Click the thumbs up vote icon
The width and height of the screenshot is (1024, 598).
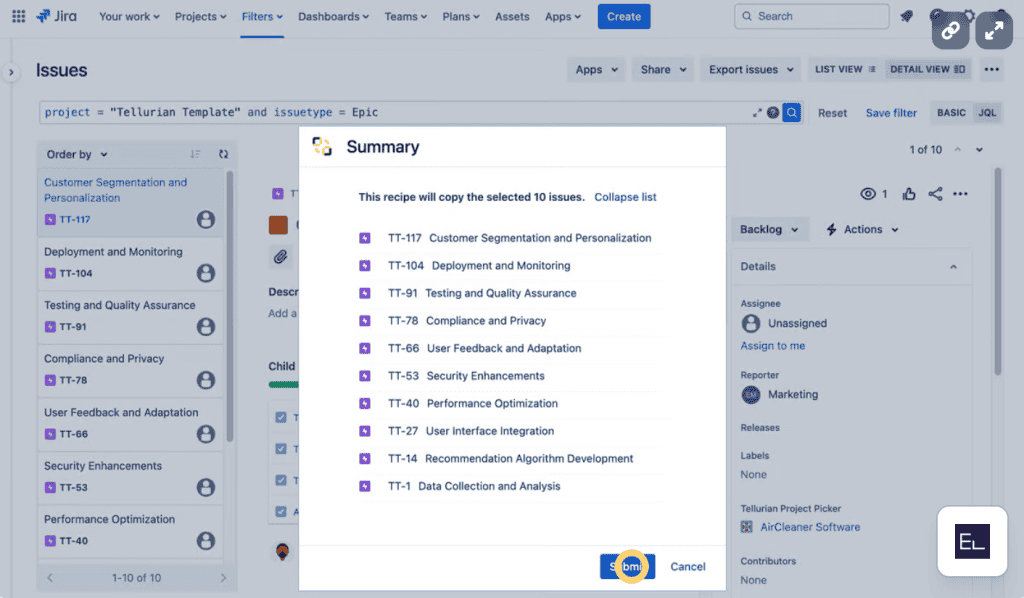(909, 194)
